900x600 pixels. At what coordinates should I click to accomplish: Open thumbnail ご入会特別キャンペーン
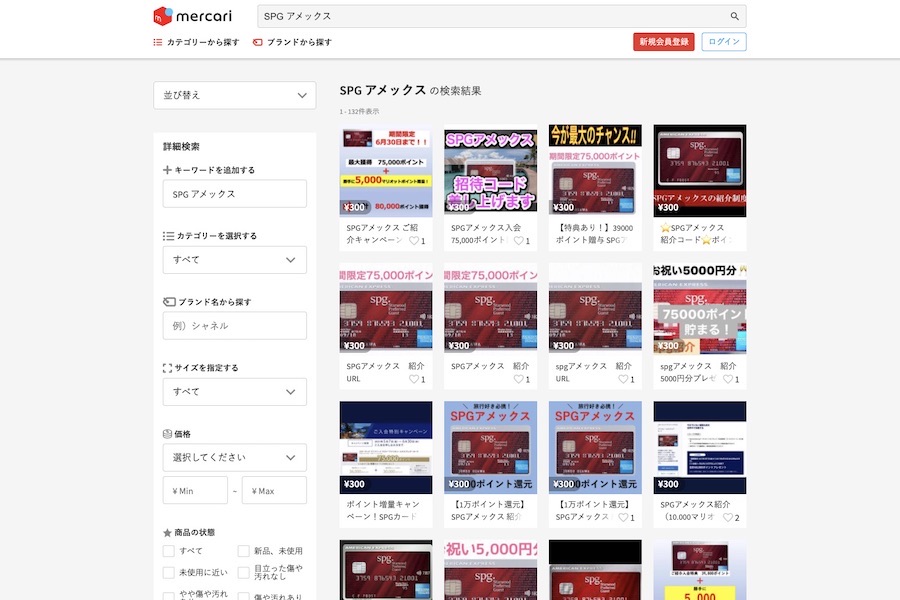click(386, 447)
